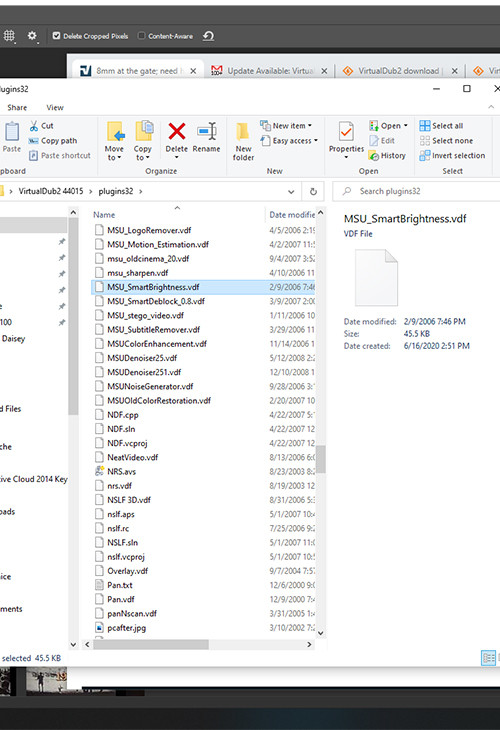This screenshot has height=730, width=500.
Task: Click the Cut scissors icon
Action: pyautogui.click(x=34, y=126)
